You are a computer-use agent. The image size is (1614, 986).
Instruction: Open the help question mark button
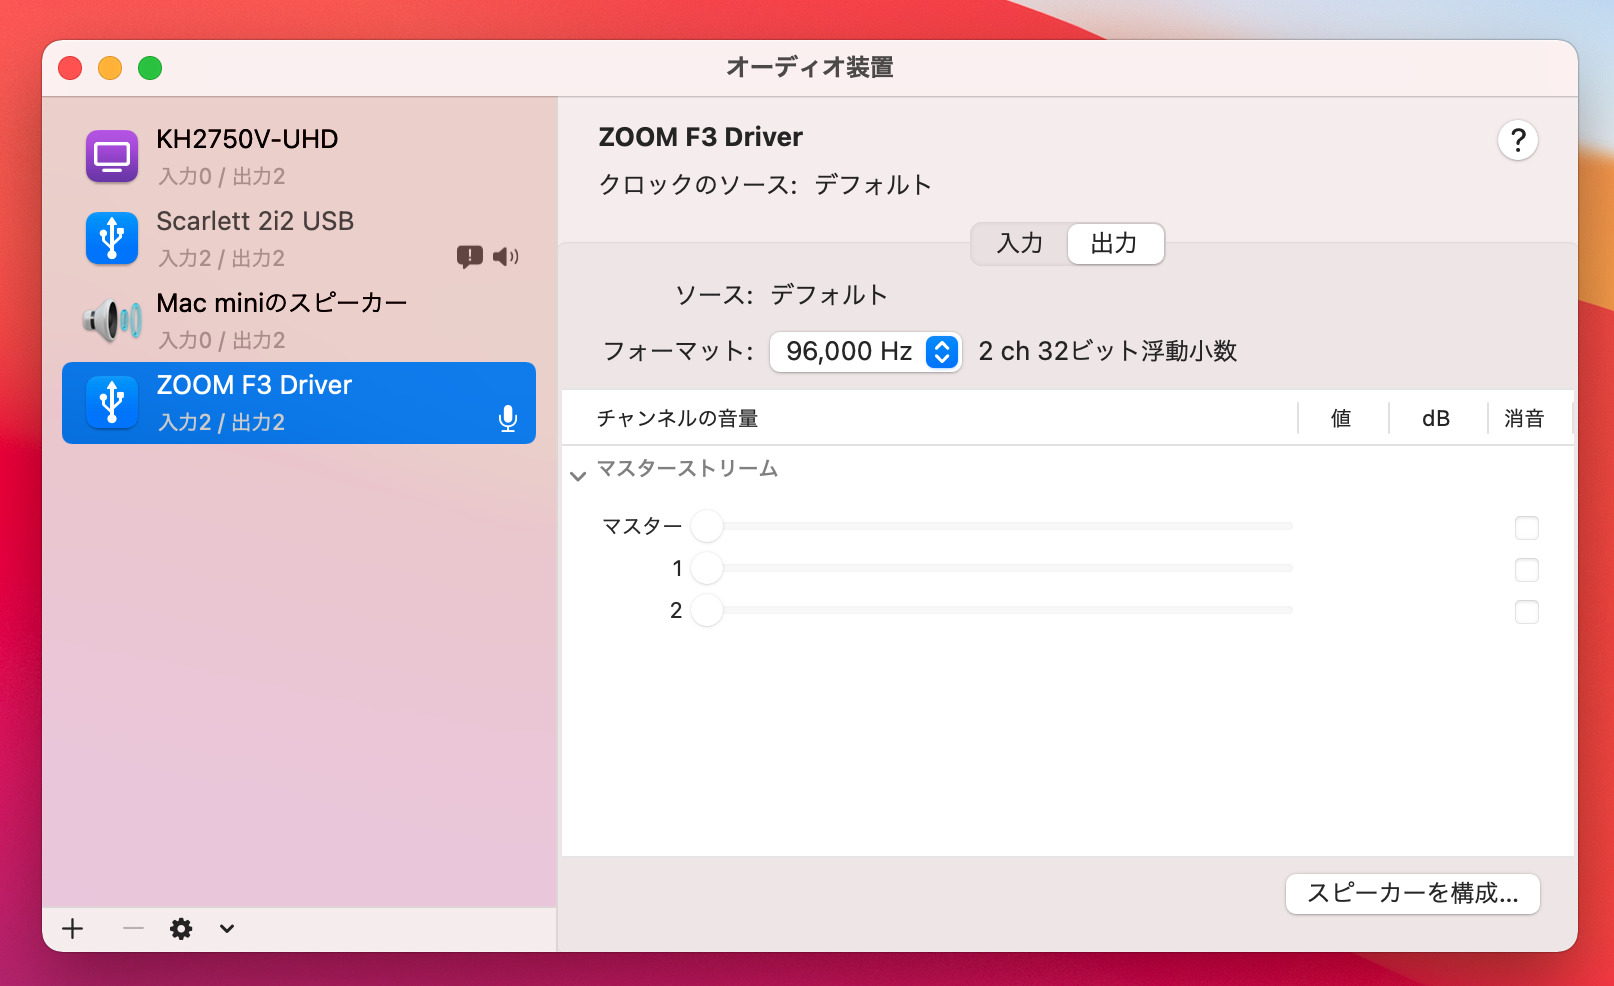1518,140
